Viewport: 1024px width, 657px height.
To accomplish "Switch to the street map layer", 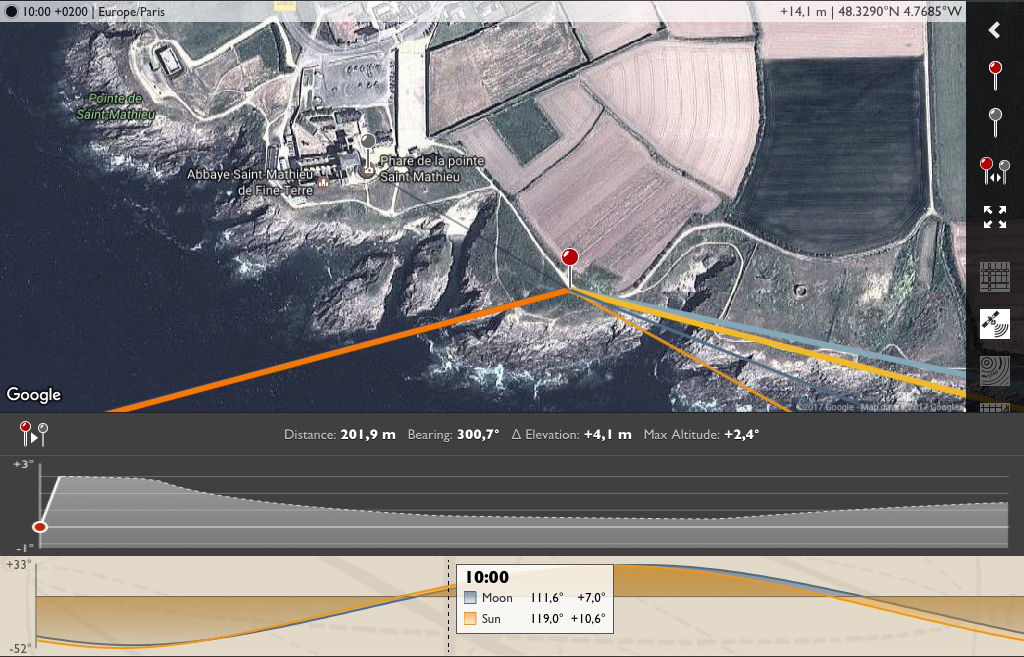I will tap(995, 277).
